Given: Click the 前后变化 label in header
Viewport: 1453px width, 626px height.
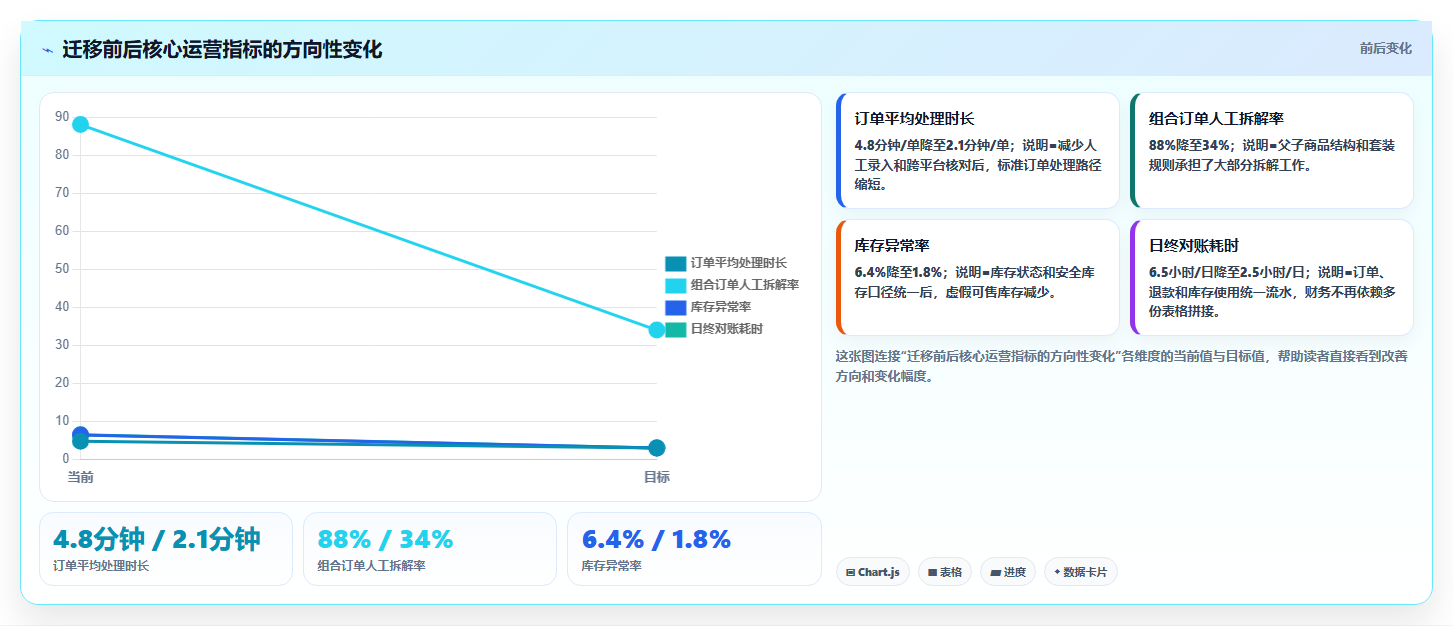Looking at the screenshot, I should [x=1385, y=48].
